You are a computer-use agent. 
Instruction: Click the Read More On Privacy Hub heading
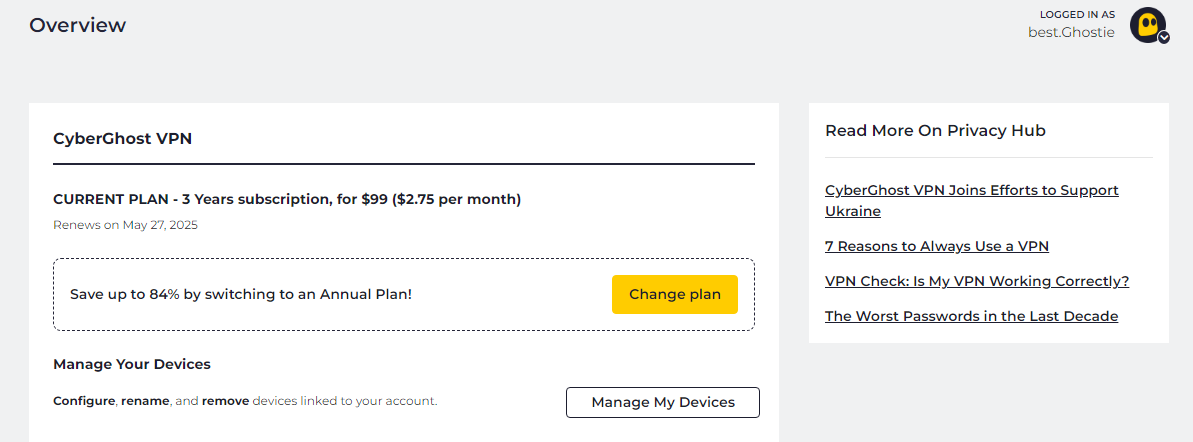point(935,130)
